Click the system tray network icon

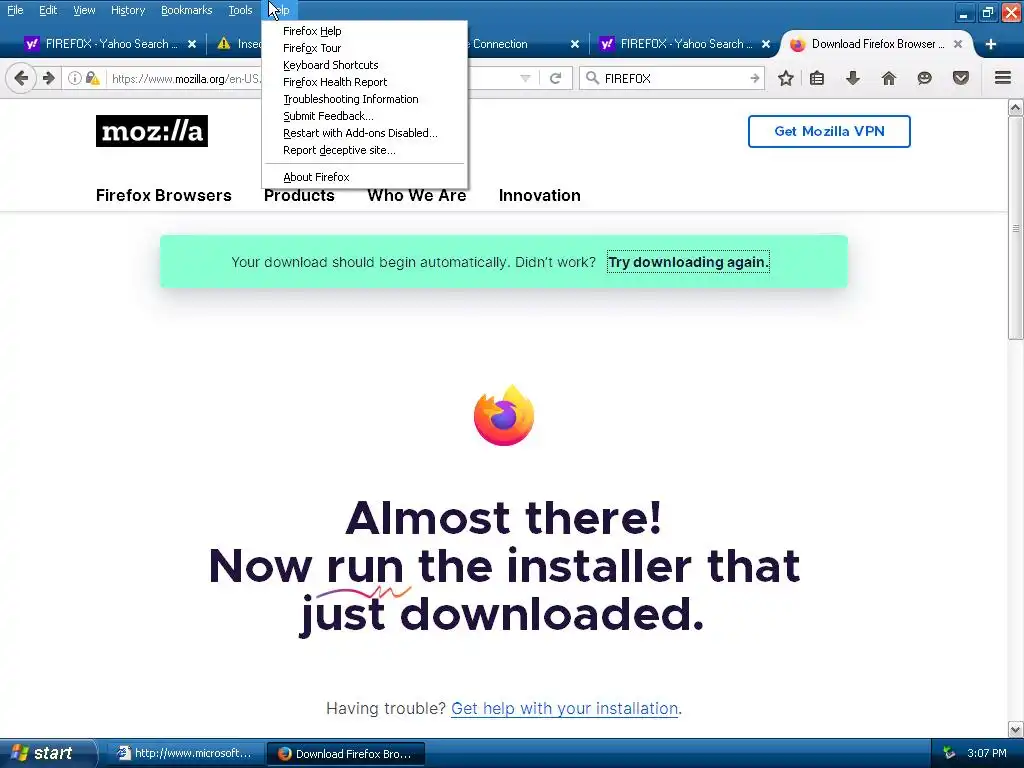(948, 753)
